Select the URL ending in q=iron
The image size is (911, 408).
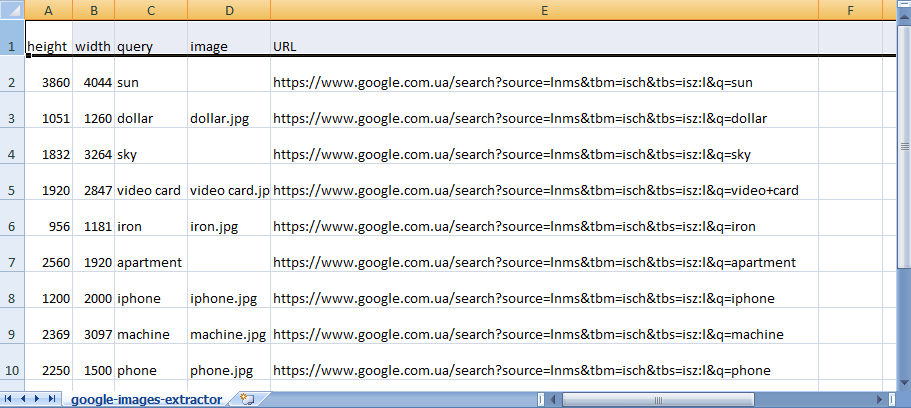pos(544,219)
